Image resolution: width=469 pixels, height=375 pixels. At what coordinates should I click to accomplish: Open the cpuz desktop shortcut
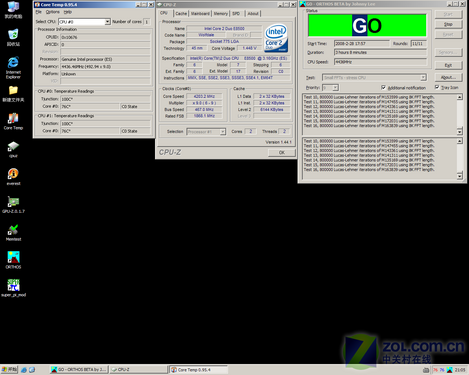13,149
